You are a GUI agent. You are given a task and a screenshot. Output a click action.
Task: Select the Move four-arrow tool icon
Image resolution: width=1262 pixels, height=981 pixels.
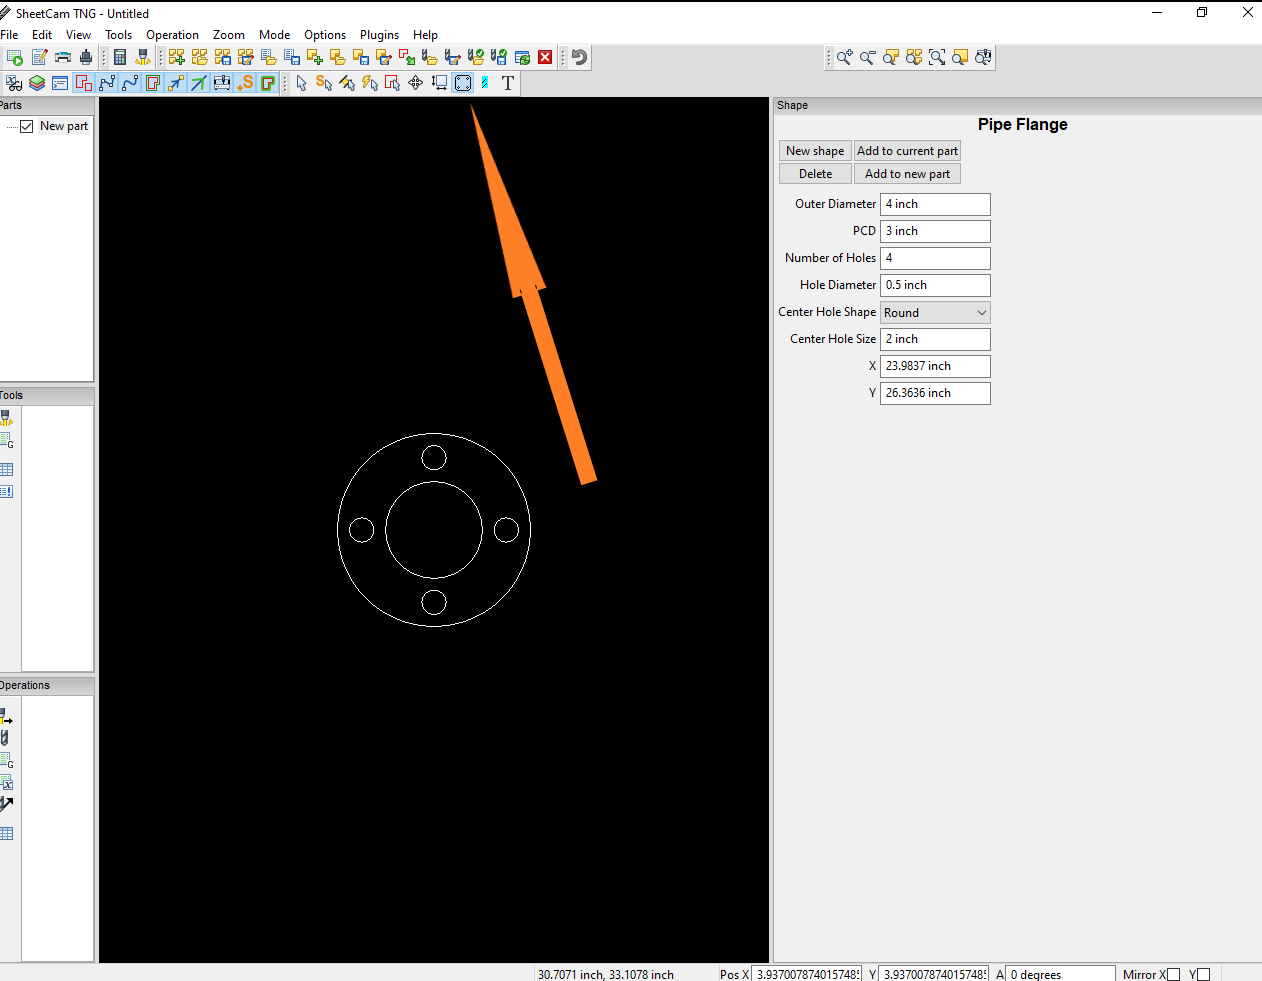tap(416, 83)
